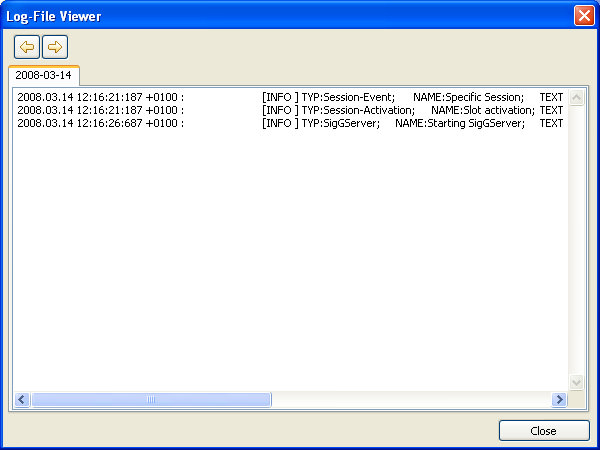This screenshot has width=600, height=450.
Task: Click the empty area below the log entries
Action: point(290,260)
